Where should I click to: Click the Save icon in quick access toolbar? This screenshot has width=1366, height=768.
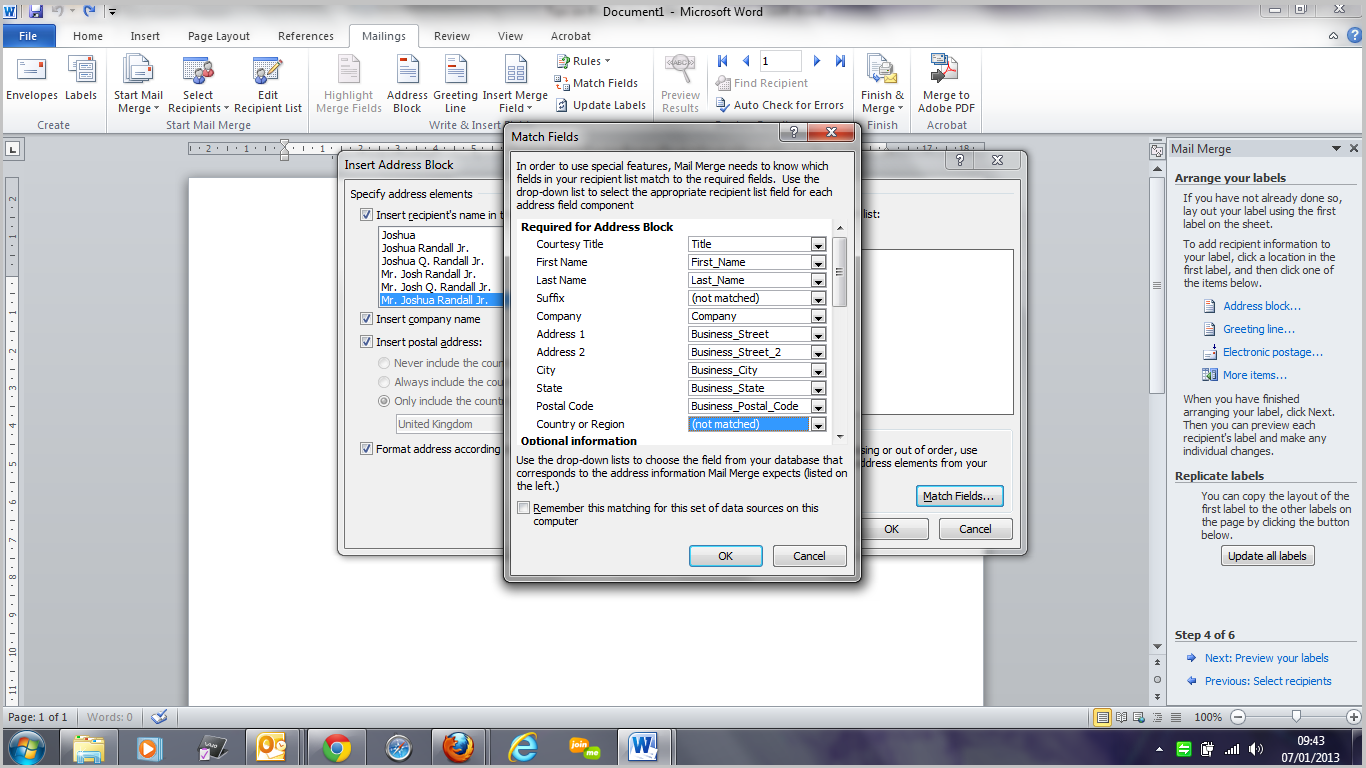pos(37,11)
